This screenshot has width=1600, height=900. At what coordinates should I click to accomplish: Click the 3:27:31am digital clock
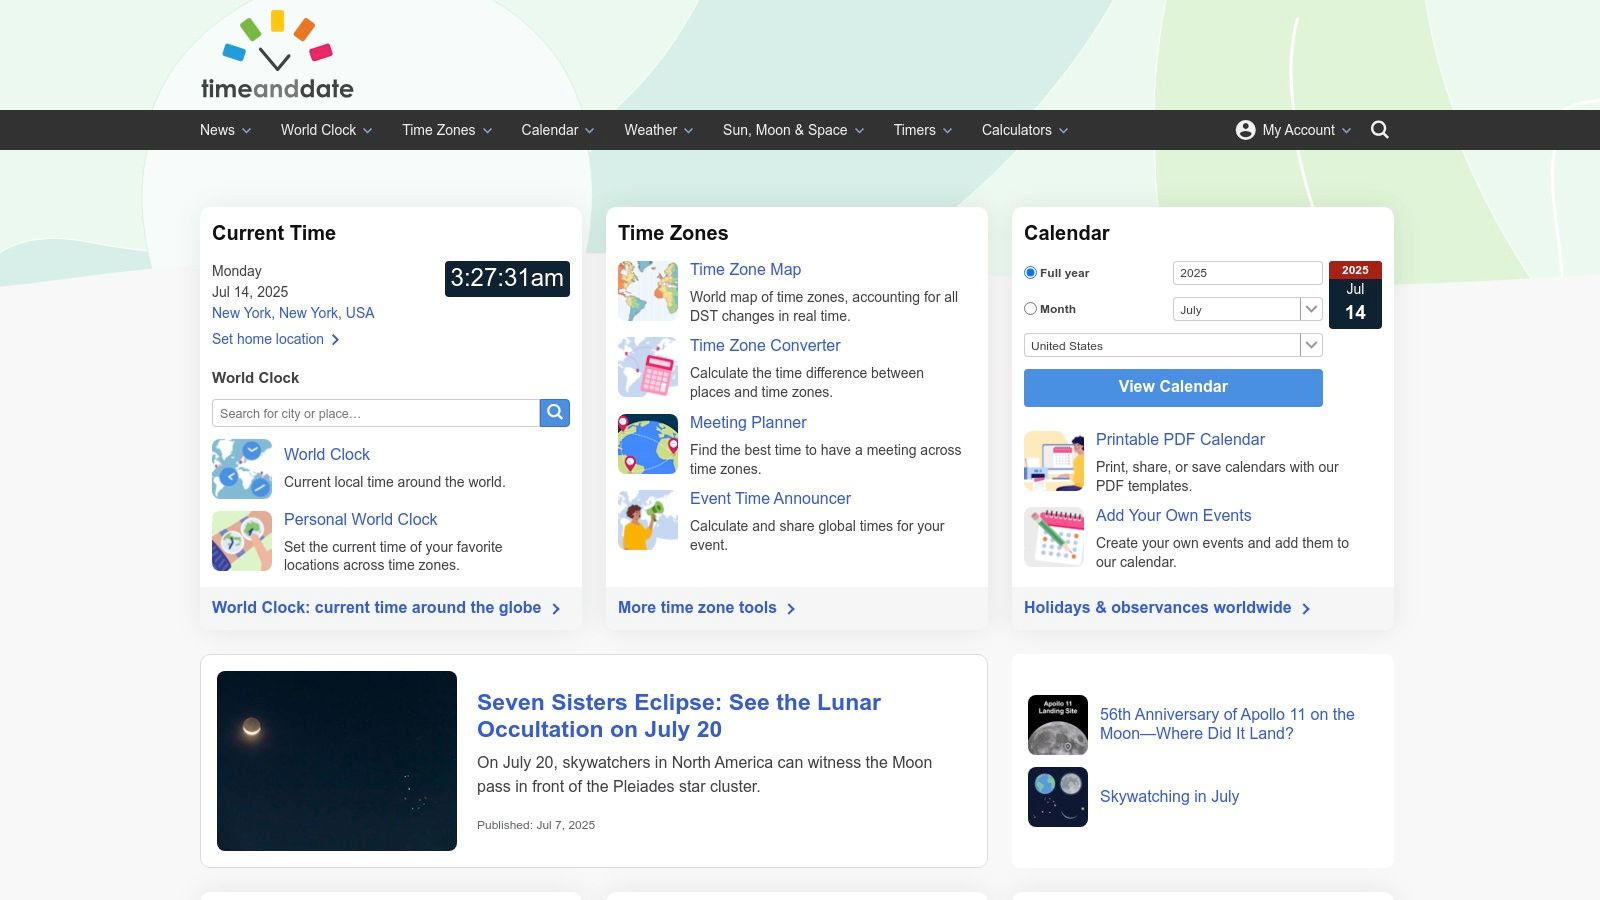(507, 278)
